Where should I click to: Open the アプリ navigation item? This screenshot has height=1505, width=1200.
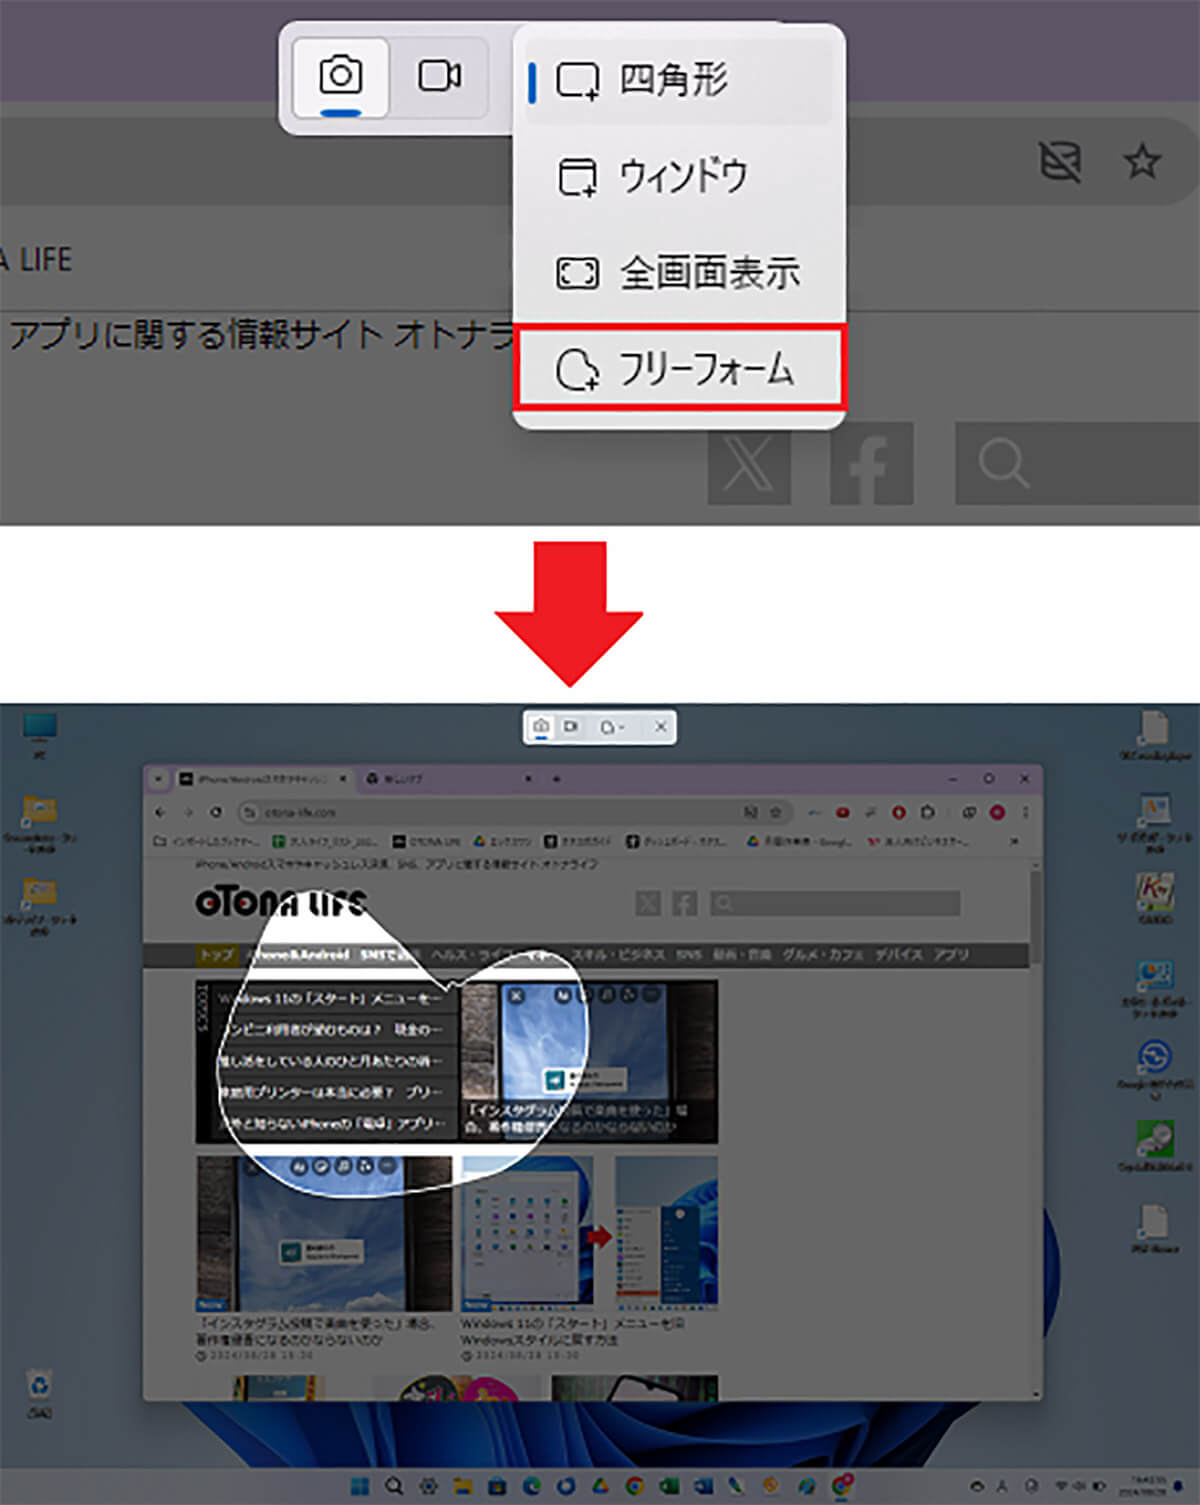click(x=951, y=955)
